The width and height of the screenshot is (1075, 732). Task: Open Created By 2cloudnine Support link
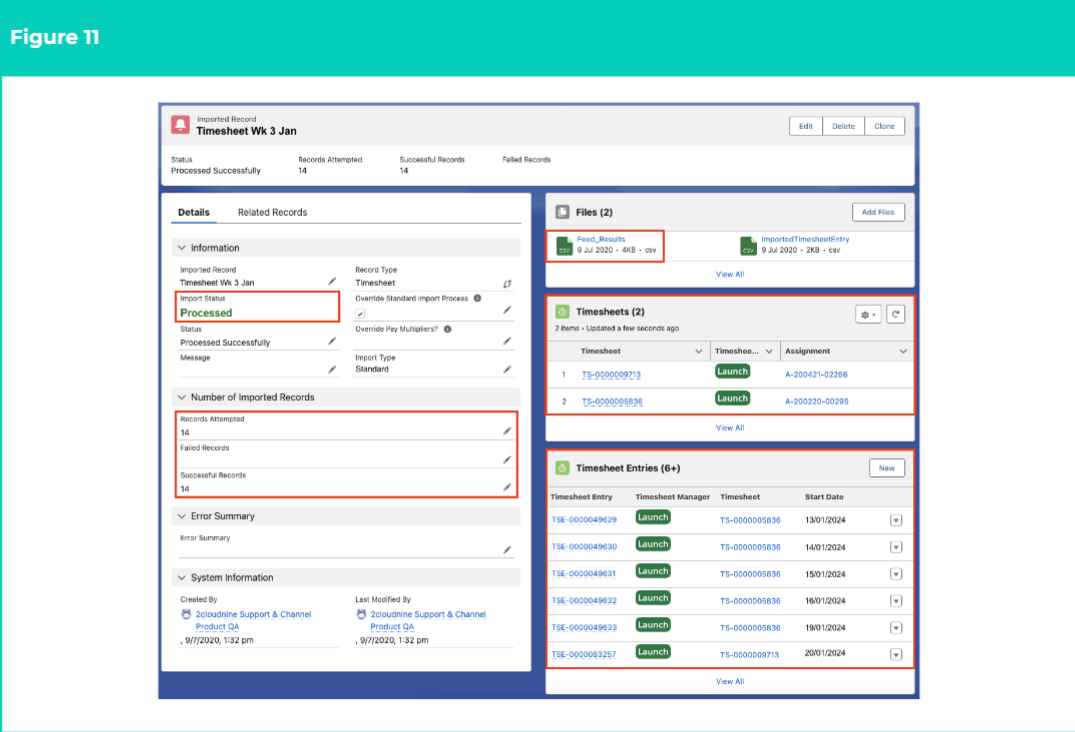coord(253,620)
